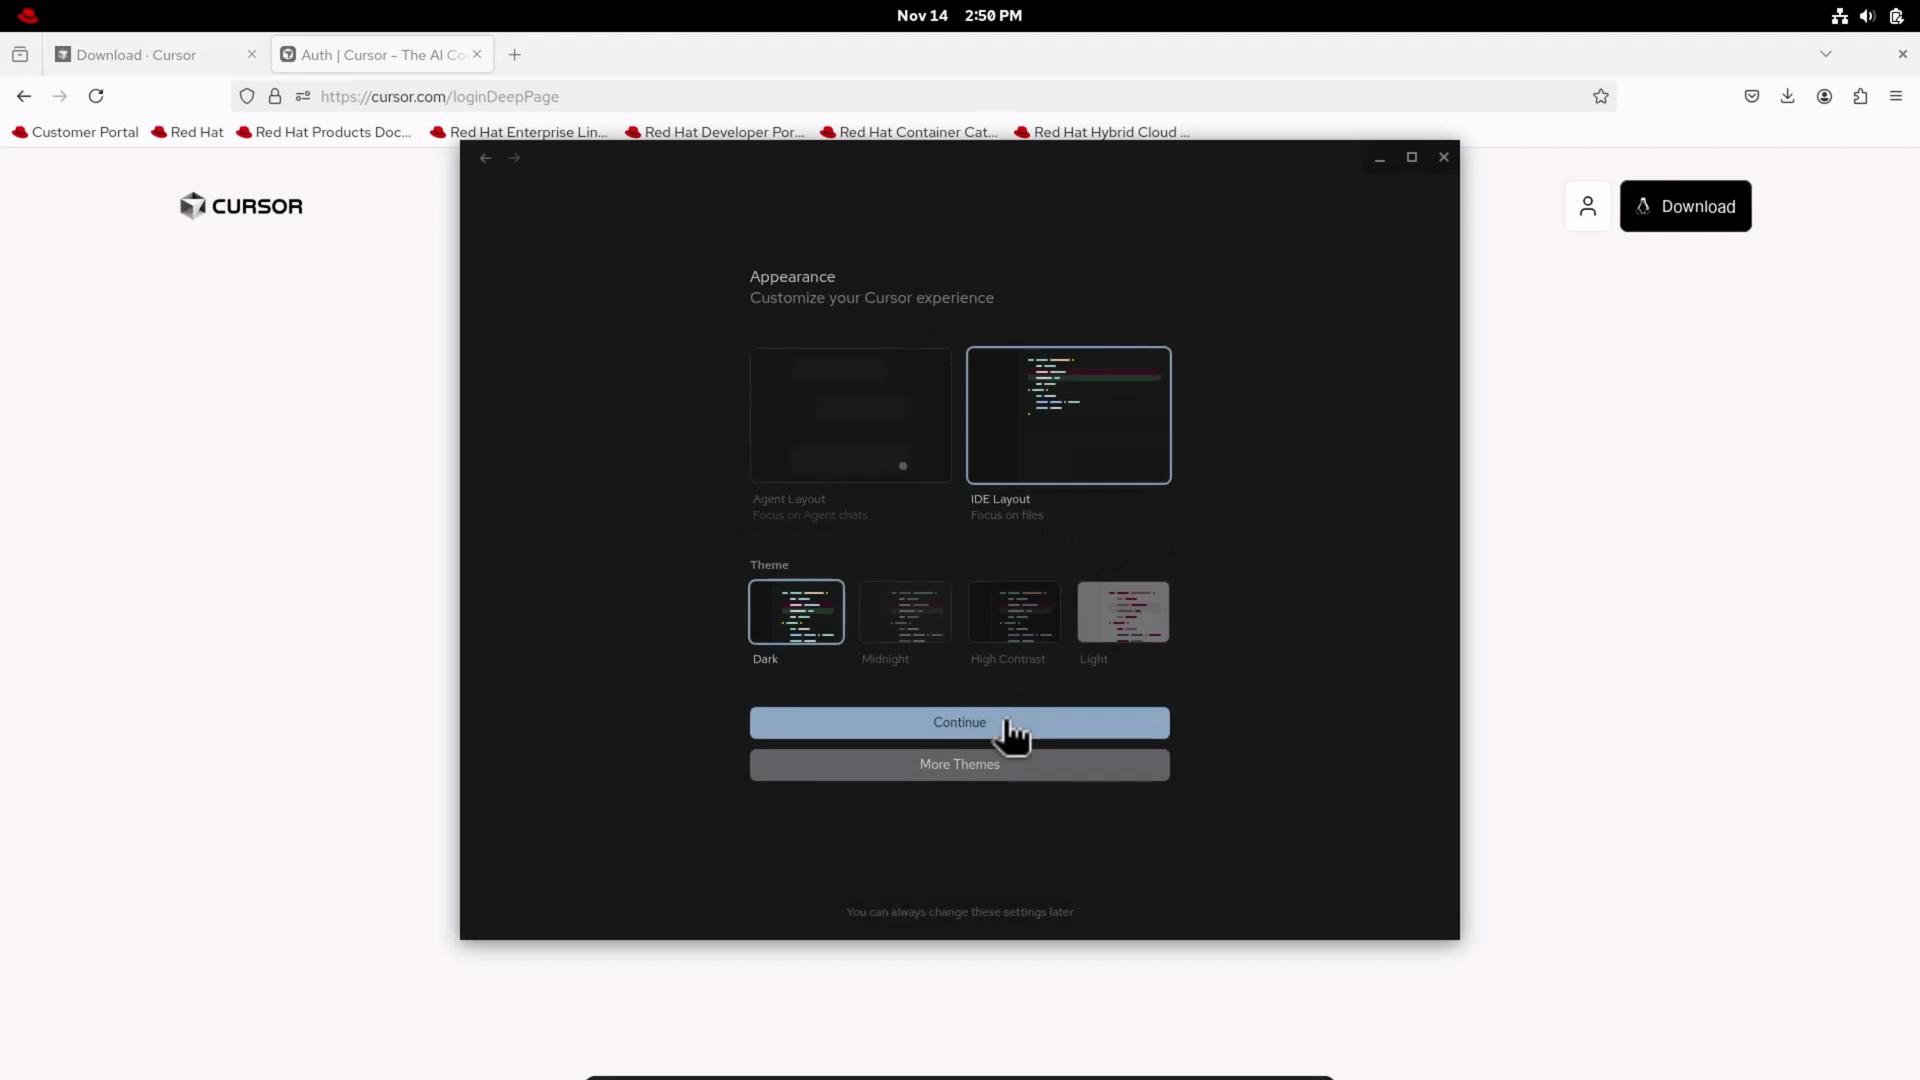Open the Pocket save icon
Viewport: 1920px width, 1080px height.
coord(1752,96)
